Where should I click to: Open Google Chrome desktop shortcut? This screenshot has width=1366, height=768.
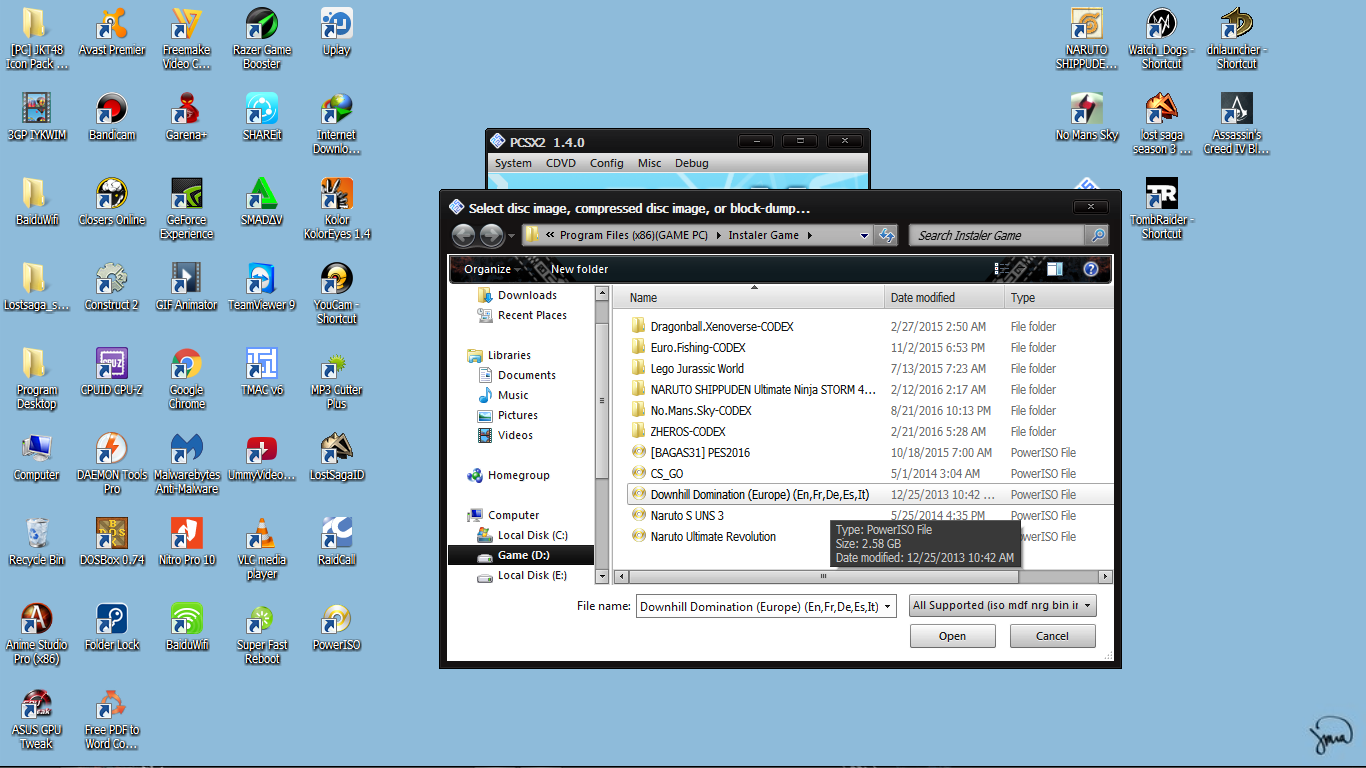click(x=187, y=379)
